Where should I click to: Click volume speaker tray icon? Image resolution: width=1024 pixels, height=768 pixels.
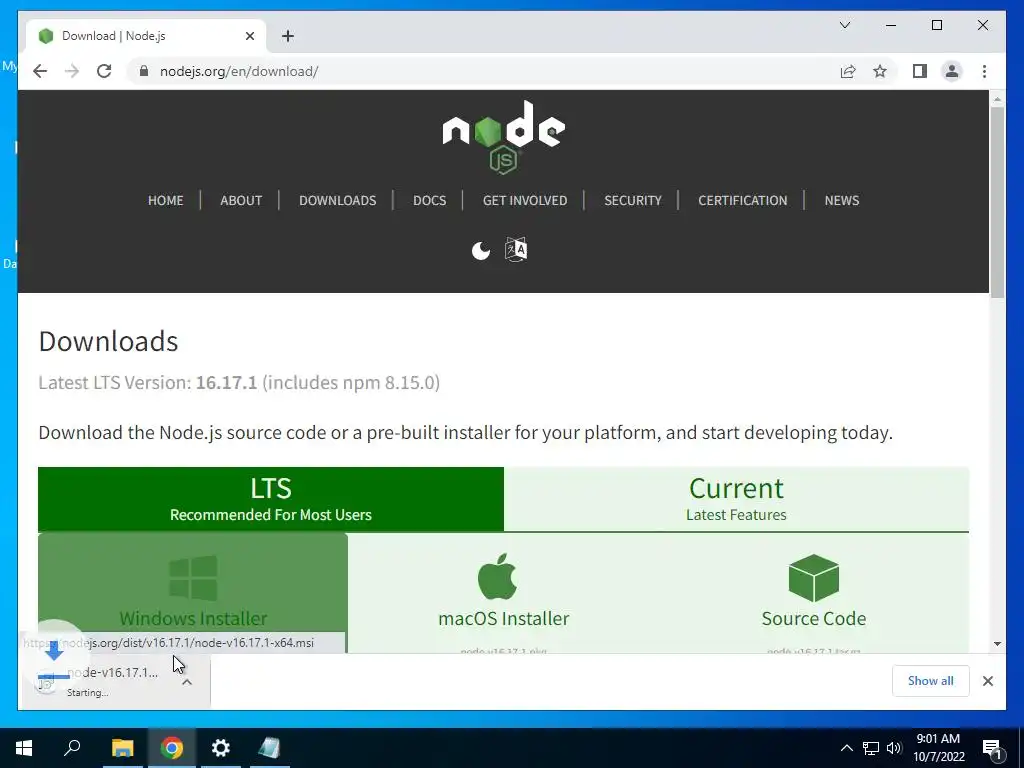pos(894,748)
